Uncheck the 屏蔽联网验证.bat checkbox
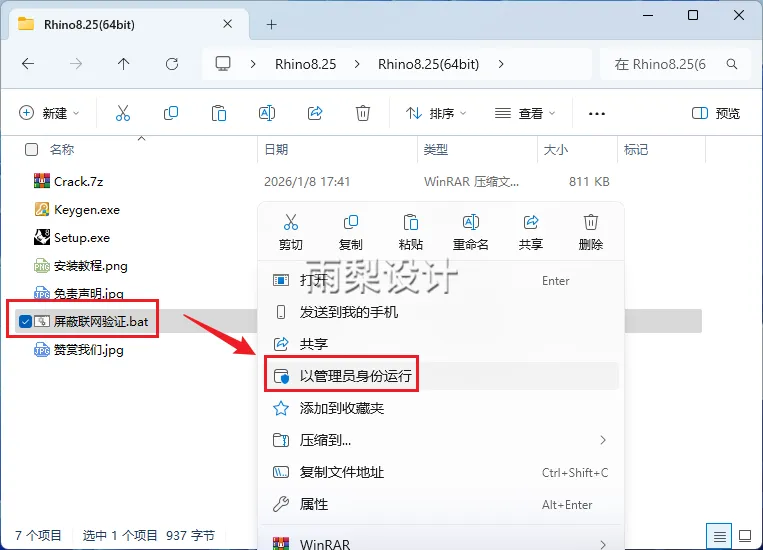 point(25,321)
